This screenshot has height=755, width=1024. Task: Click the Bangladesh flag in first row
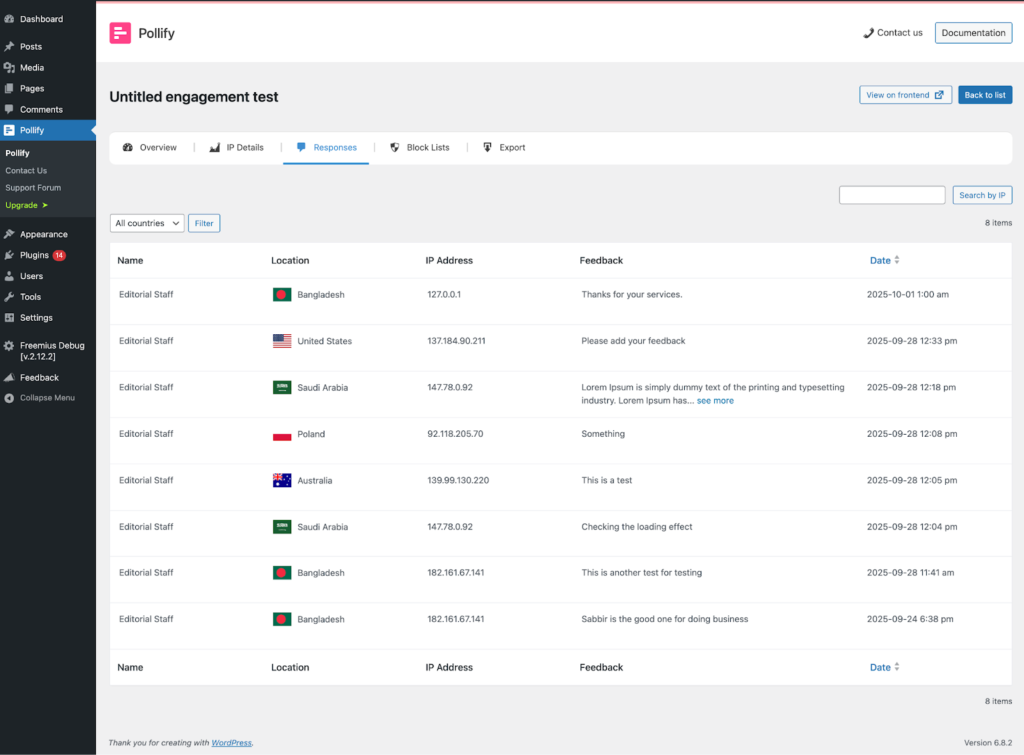pyautogui.click(x=282, y=295)
